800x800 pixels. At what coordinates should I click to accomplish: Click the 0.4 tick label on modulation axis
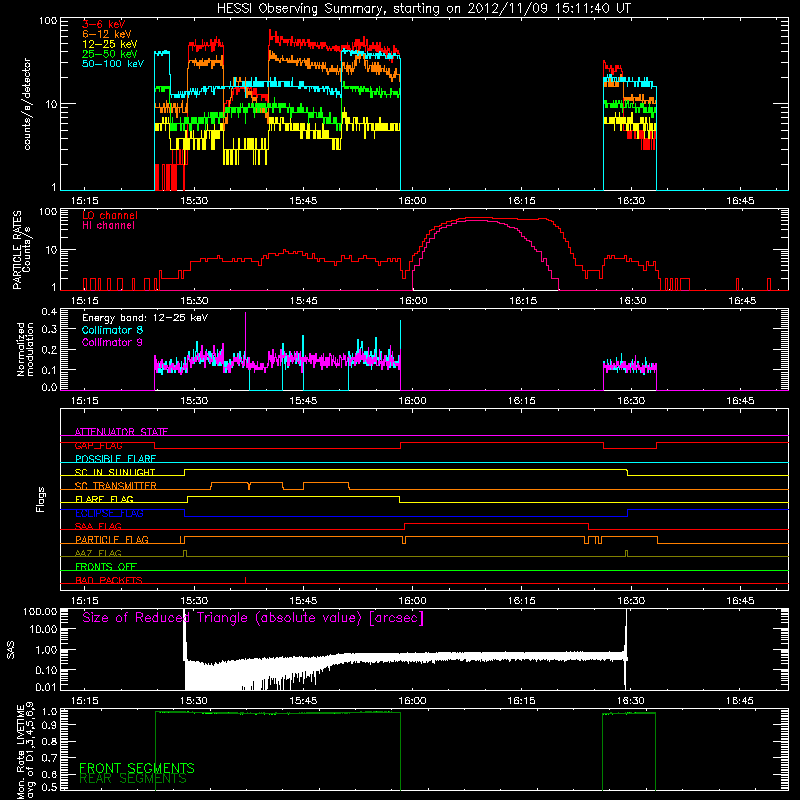pyautogui.click(x=49, y=311)
